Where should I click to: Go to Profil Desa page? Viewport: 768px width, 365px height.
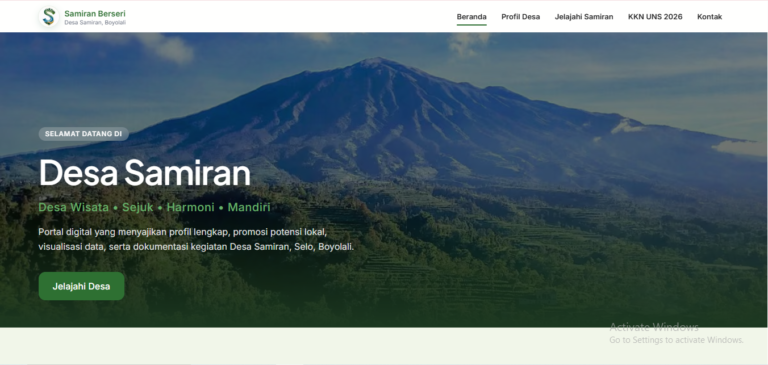(520, 17)
